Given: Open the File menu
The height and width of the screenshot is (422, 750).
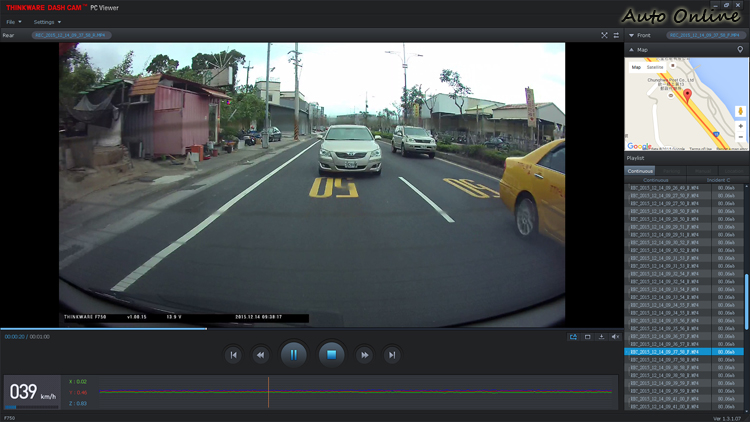Looking at the screenshot, I should tap(13, 22).
